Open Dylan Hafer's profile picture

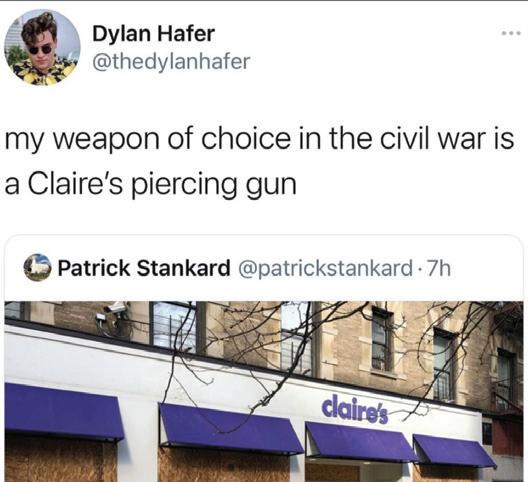pos(42,47)
